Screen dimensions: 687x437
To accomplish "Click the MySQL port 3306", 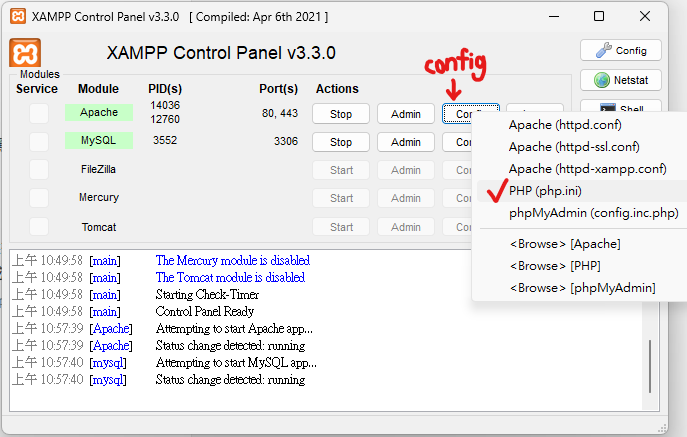I will pyautogui.click(x=286, y=141).
